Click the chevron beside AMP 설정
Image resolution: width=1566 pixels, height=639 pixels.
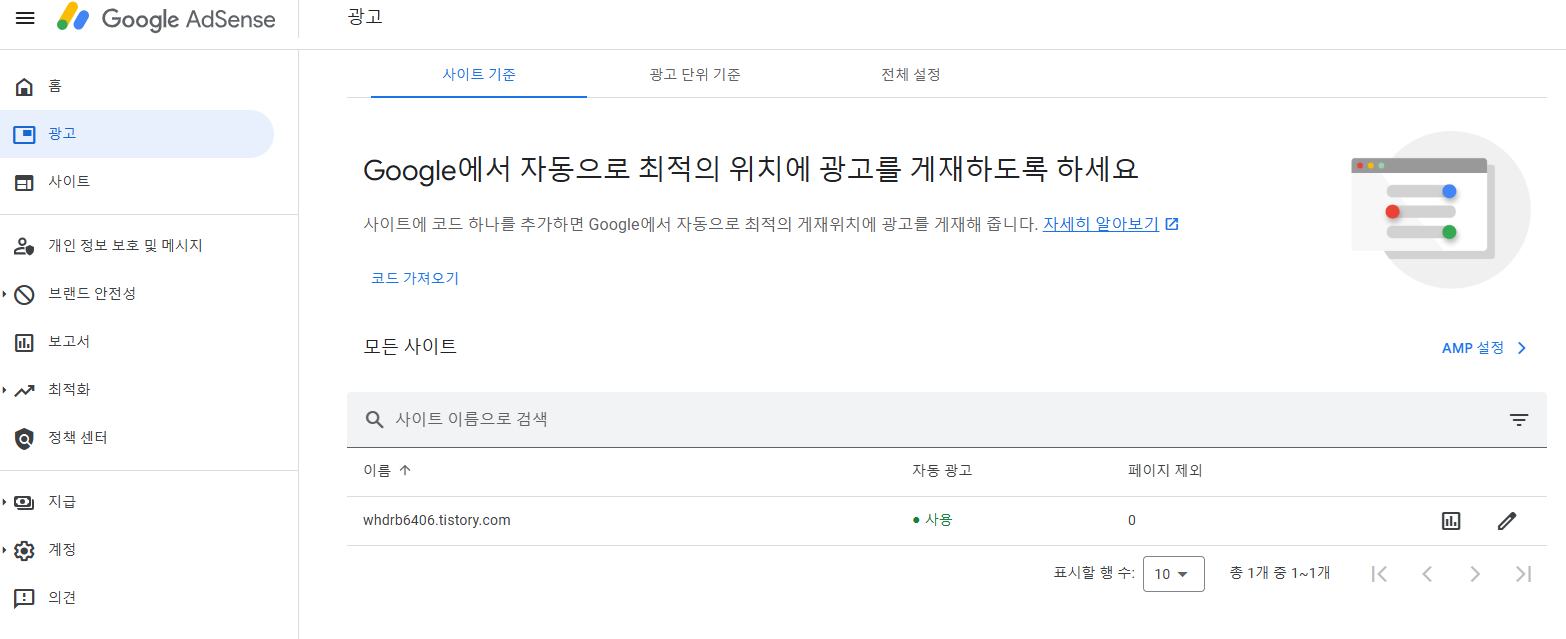click(1521, 348)
